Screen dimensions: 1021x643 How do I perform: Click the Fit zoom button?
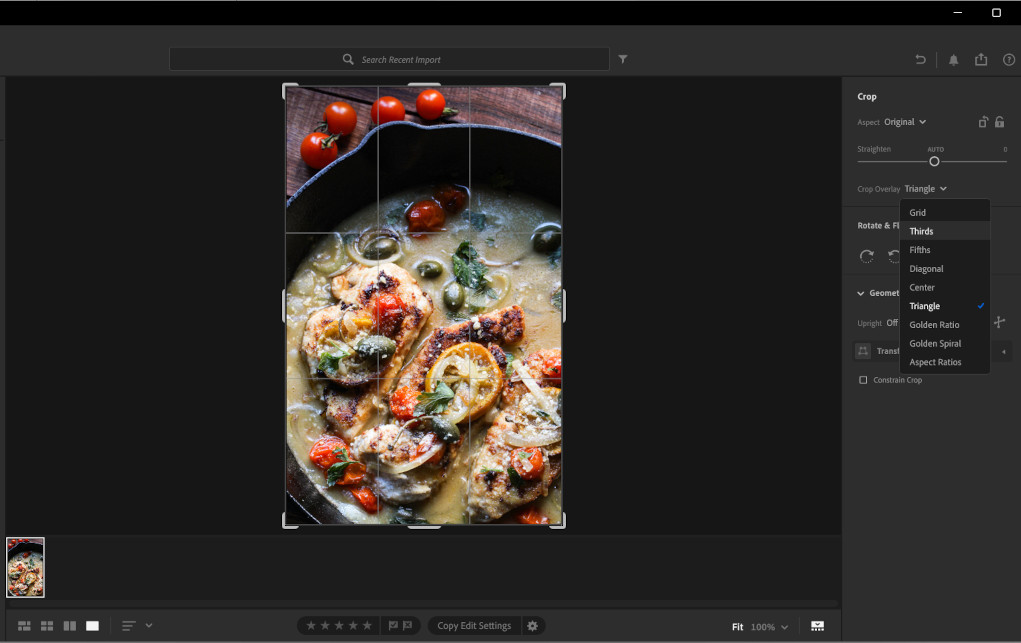coord(737,627)
